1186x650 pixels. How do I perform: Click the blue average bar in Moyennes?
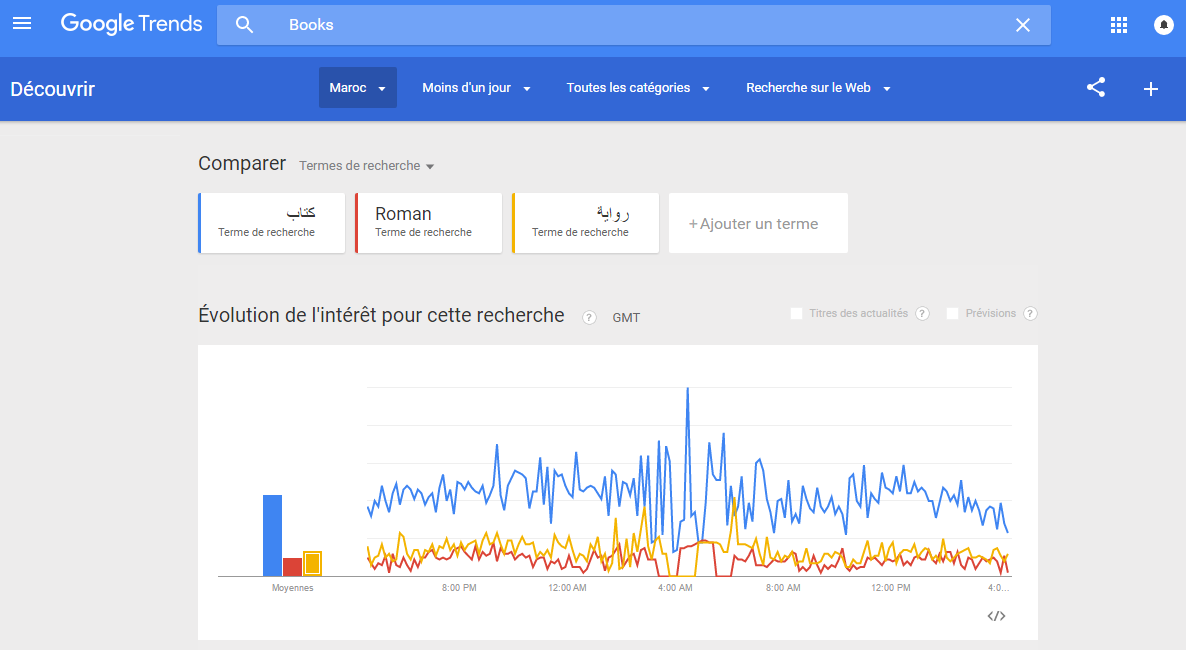pos(272,535)
